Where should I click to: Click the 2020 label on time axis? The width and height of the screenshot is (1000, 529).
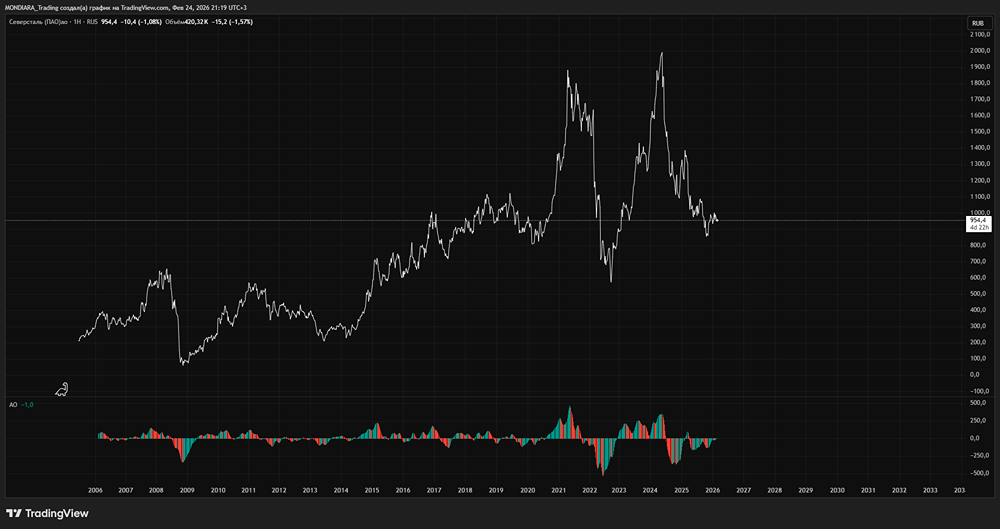(x=527, y=491)
